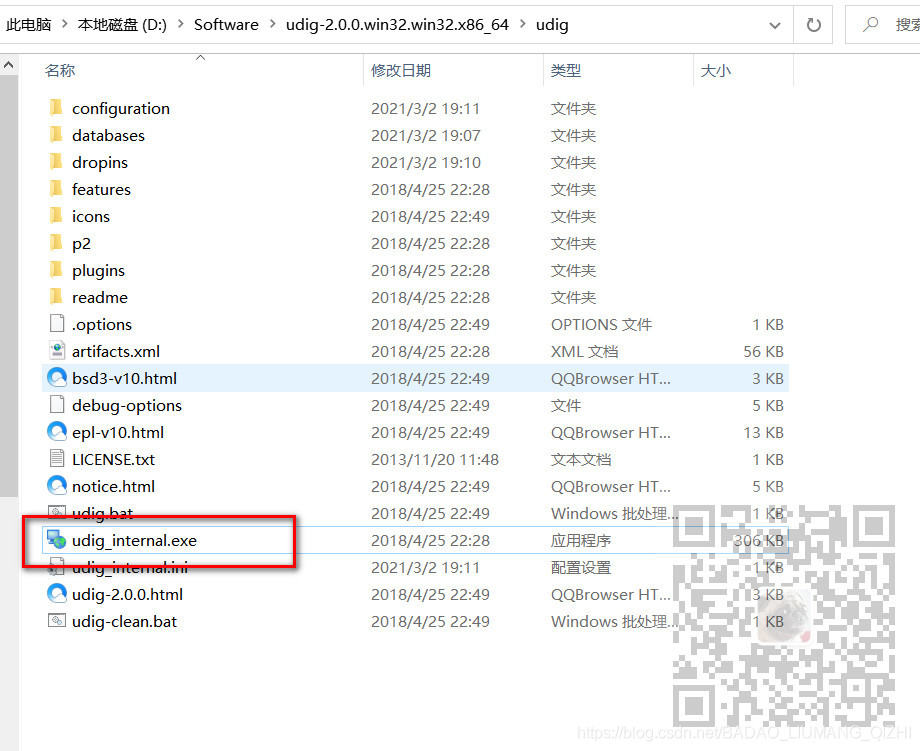Viewport: 920px width, 751px height.
Task: Expand chevron after 此电脑 in path
Action: point(65,25)
